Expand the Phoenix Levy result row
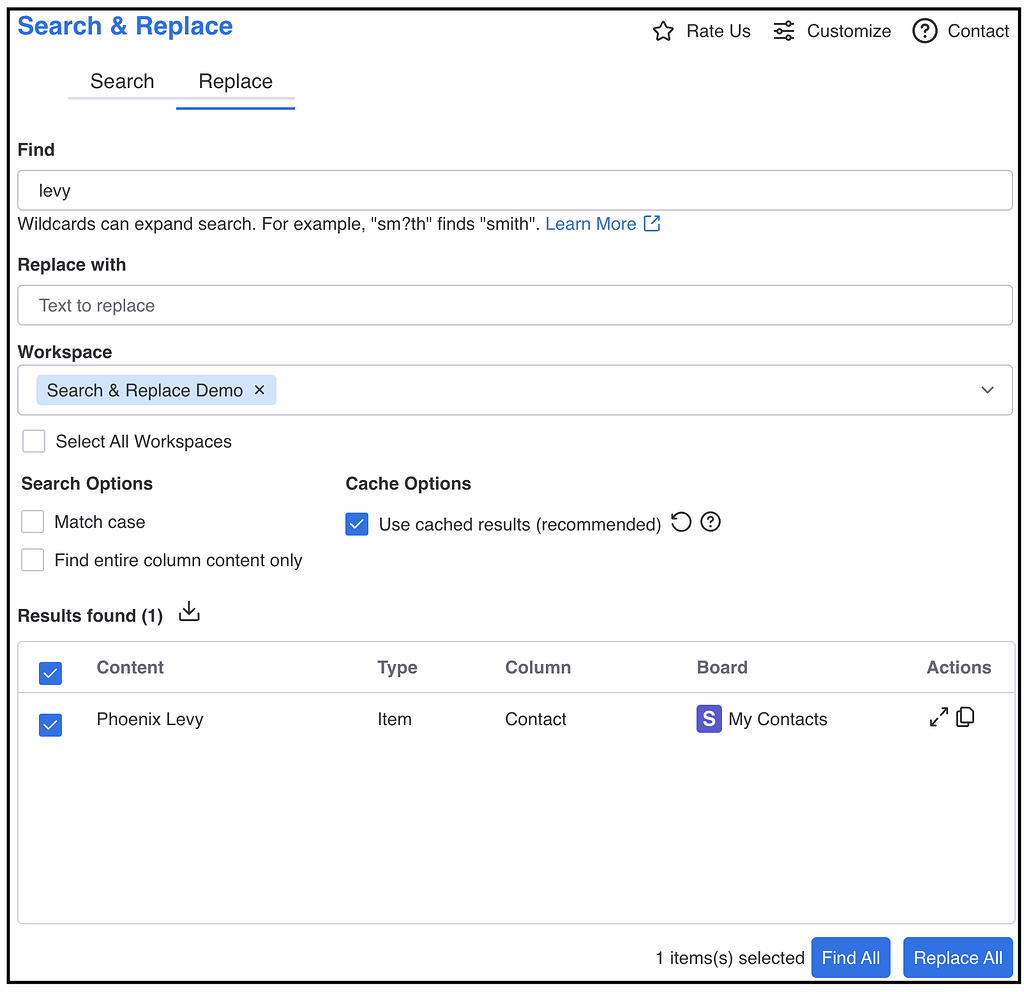 [938, 717]
